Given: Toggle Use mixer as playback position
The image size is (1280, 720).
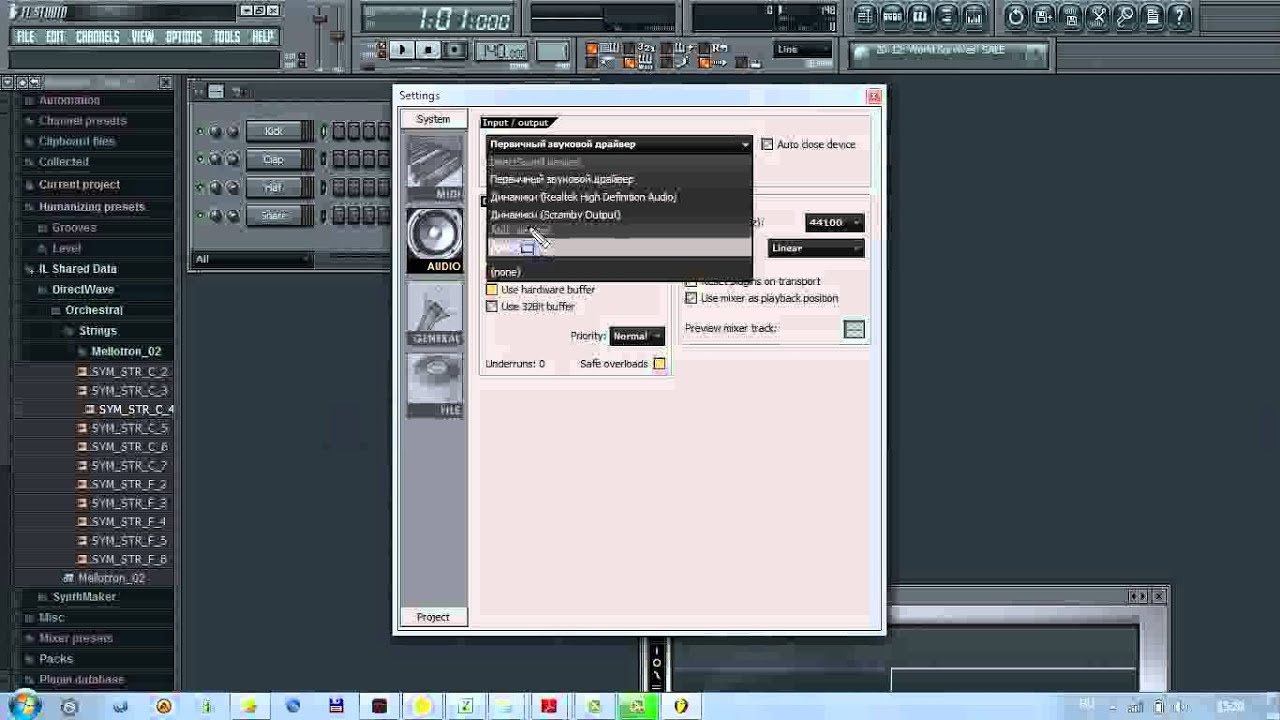Looking at the screenshot, I should pos(691,299).
